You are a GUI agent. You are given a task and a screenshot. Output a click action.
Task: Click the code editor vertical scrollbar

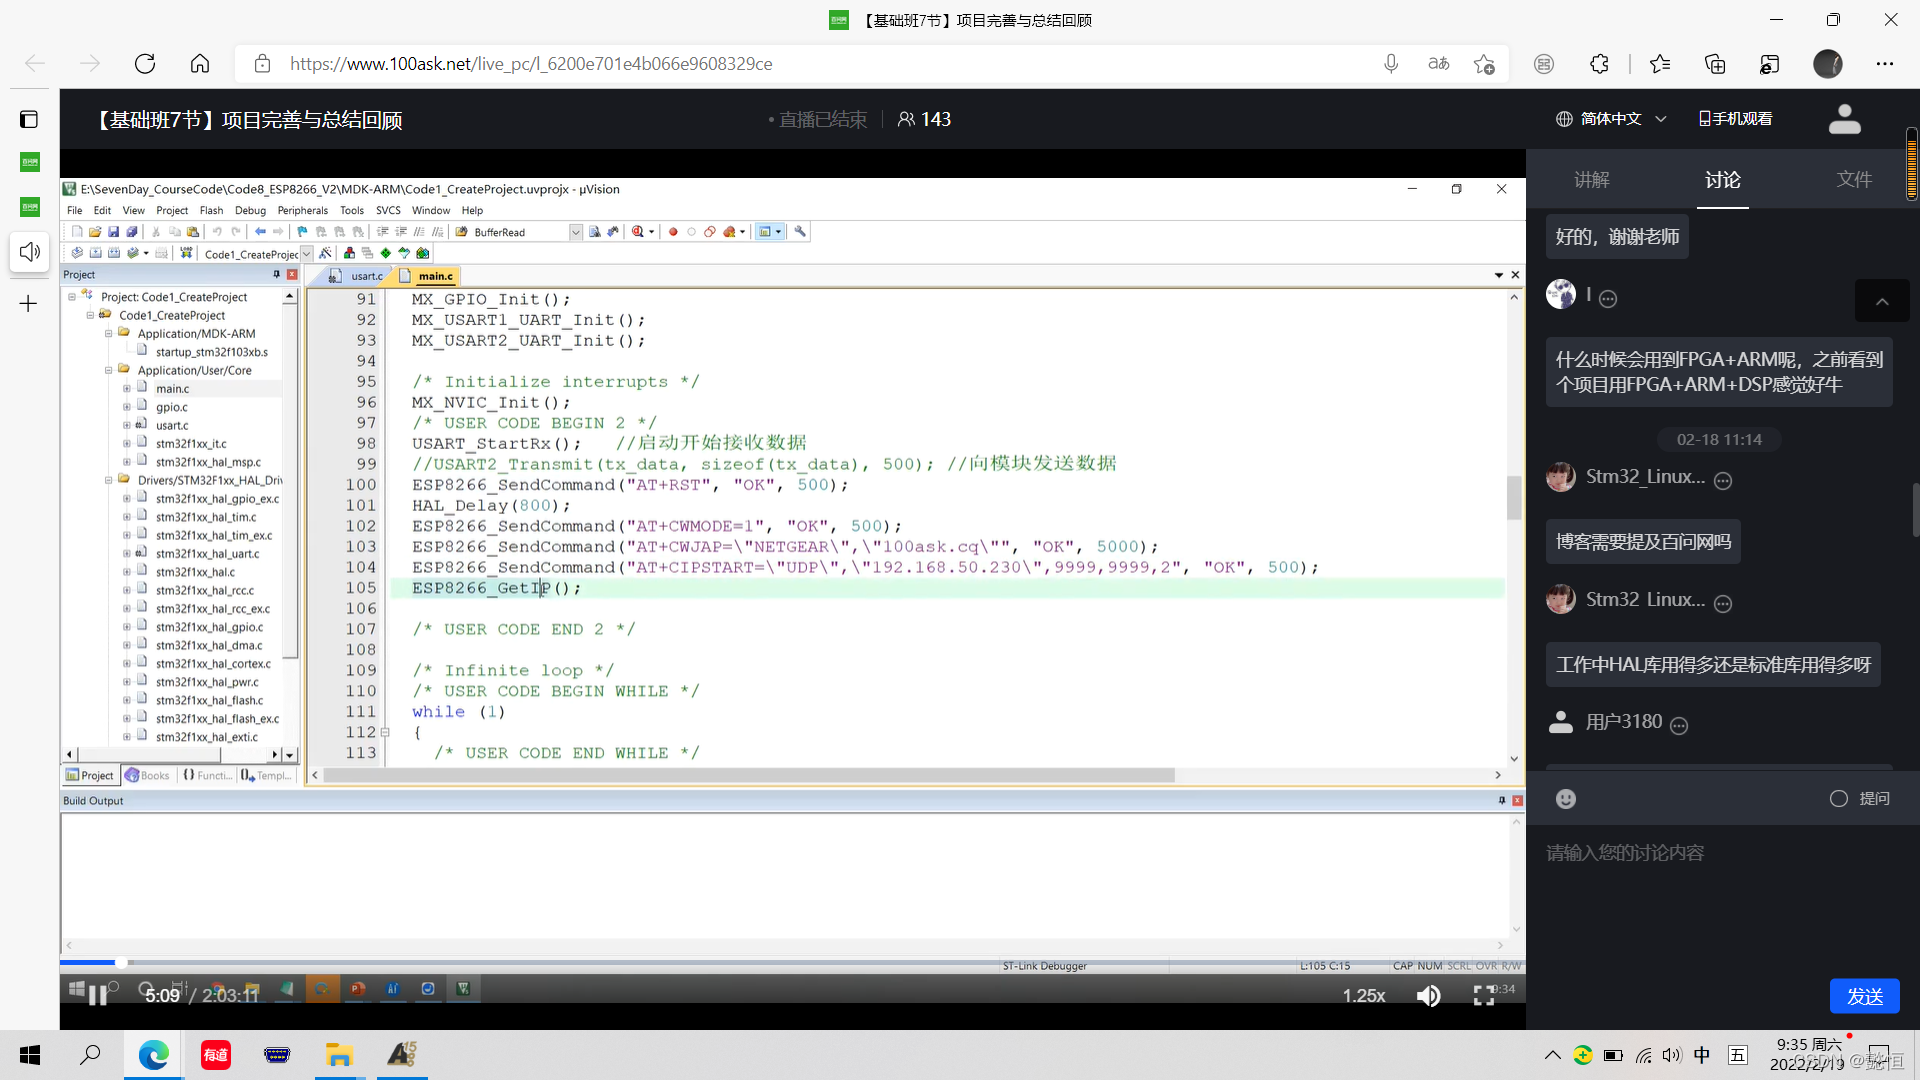tap(1514, 498)
